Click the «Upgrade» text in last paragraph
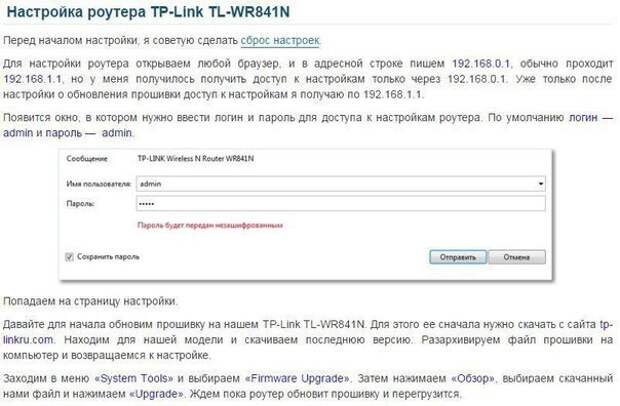620x406 pixels. pos(157,394)
